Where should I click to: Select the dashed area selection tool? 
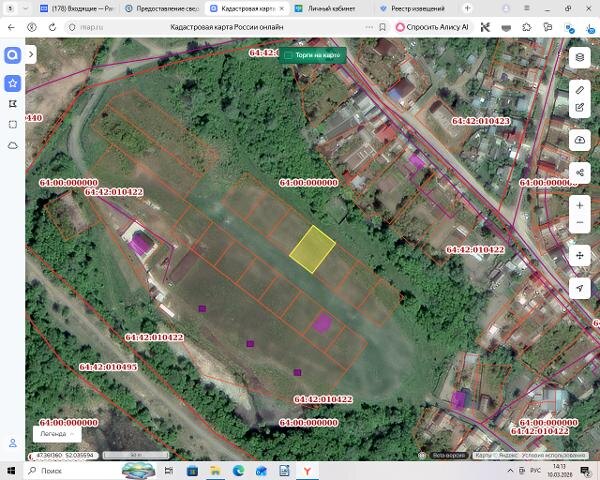pos(13,124)
